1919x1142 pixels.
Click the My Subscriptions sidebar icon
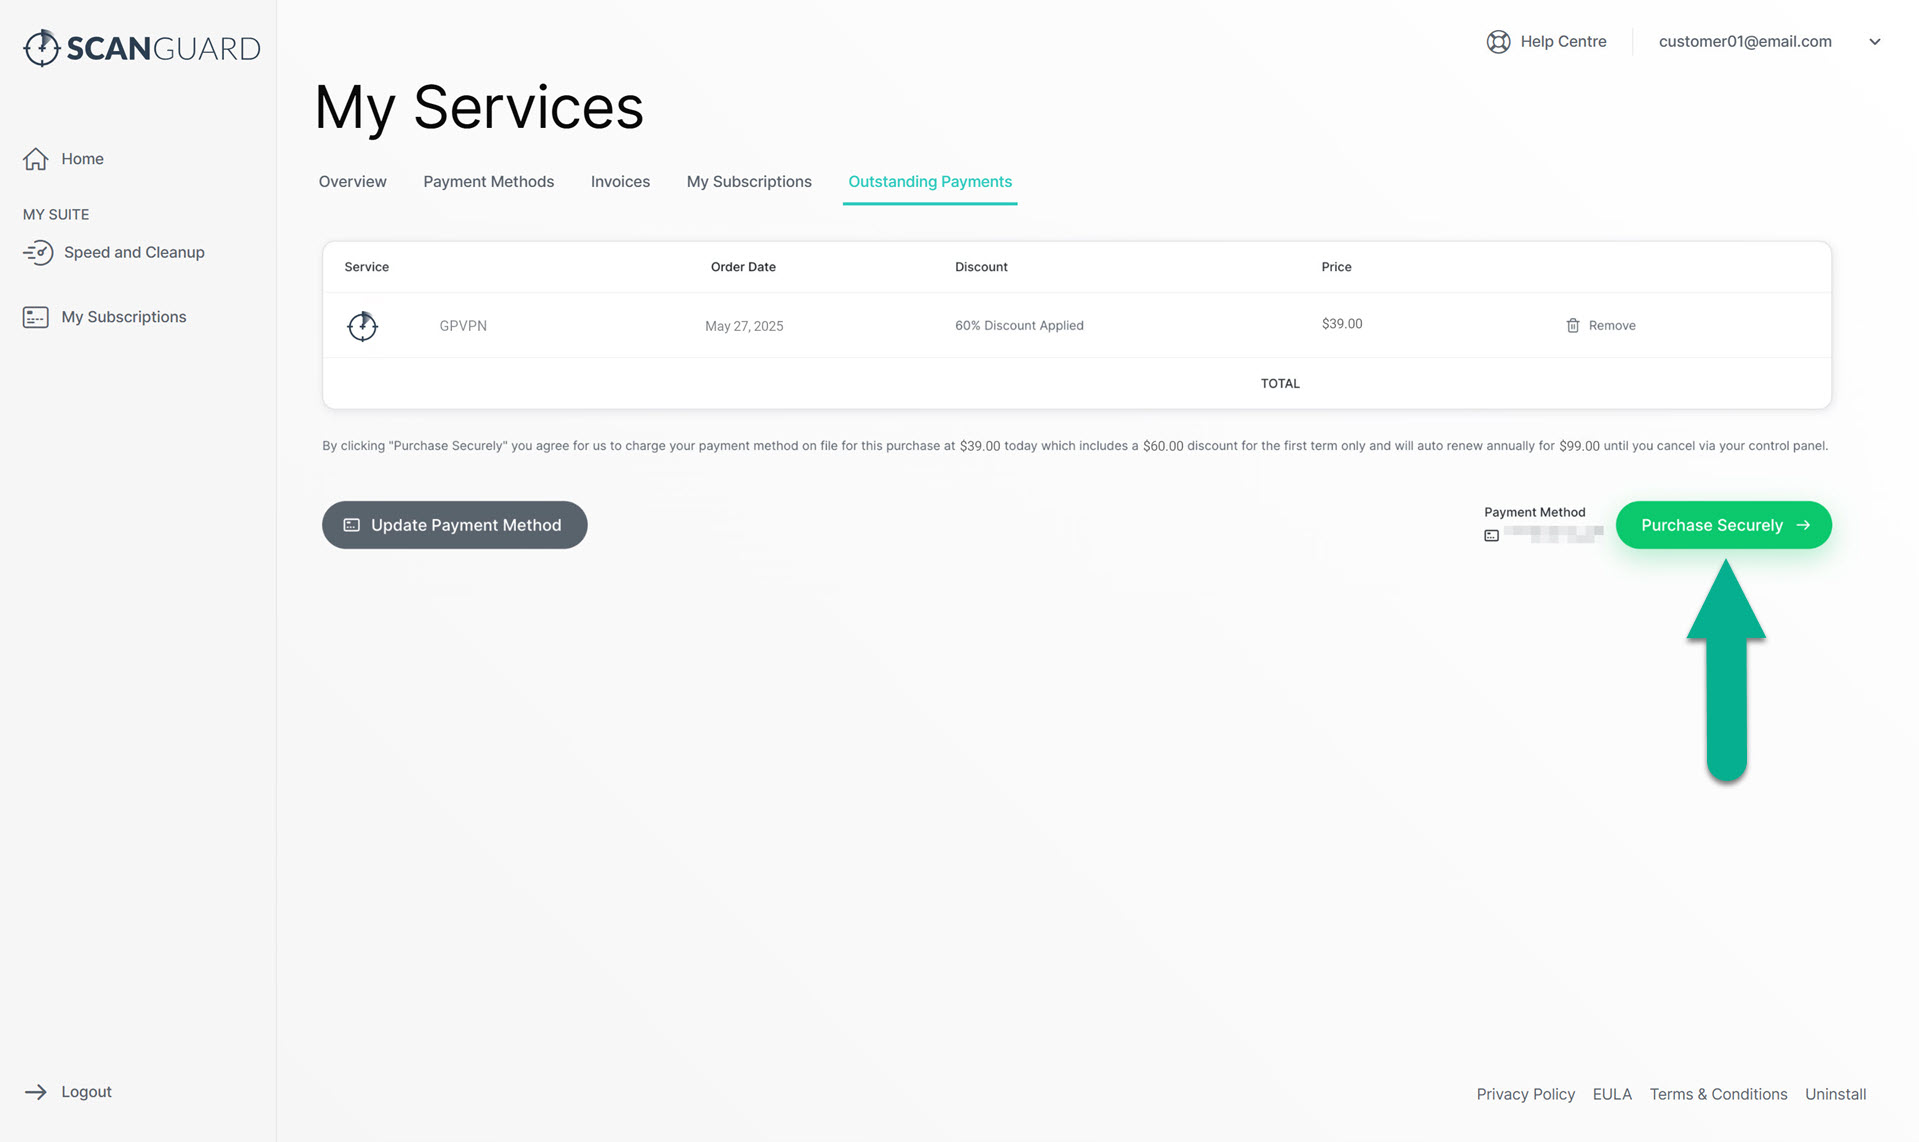point(36,317)
